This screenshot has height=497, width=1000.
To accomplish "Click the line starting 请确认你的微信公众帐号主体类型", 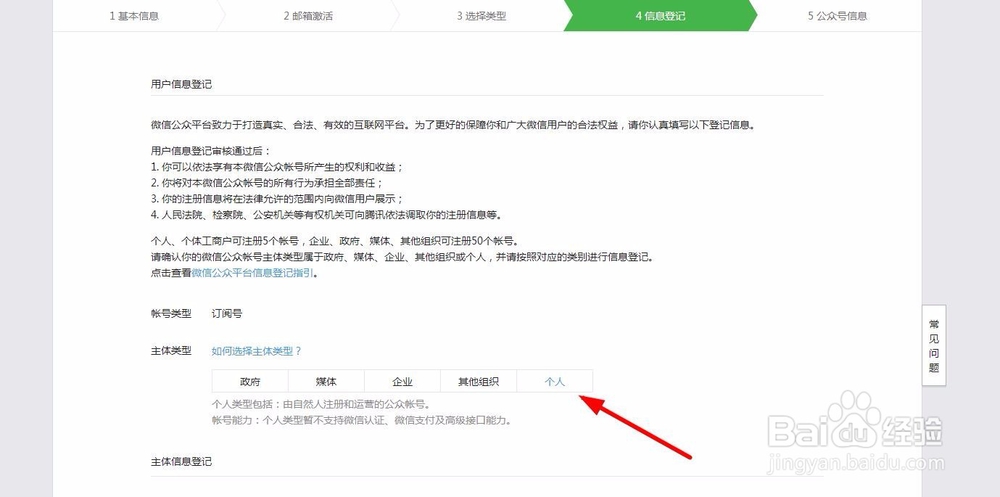I will [x=402, y=257].
